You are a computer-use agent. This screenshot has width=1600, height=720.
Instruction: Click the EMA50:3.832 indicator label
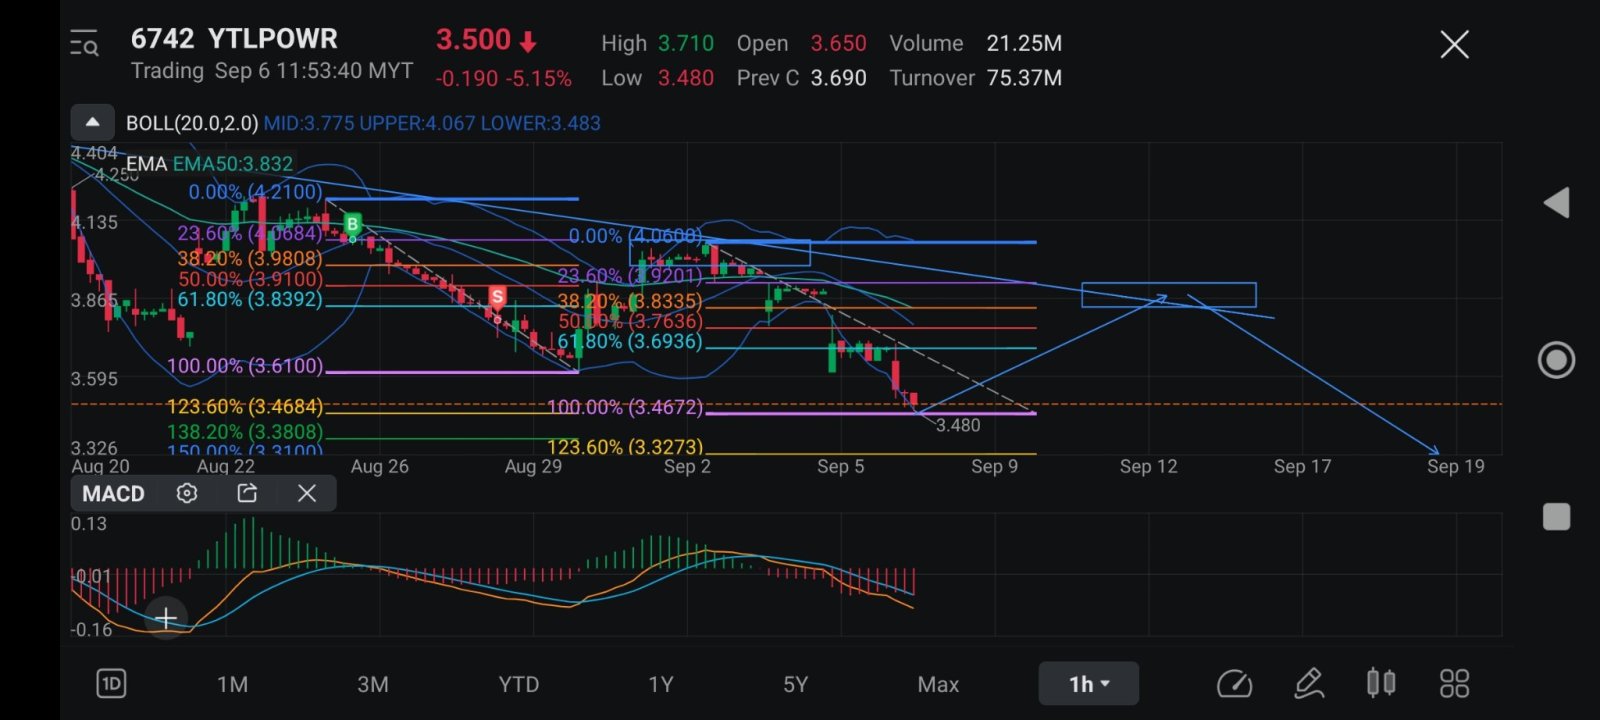[233, 164]
